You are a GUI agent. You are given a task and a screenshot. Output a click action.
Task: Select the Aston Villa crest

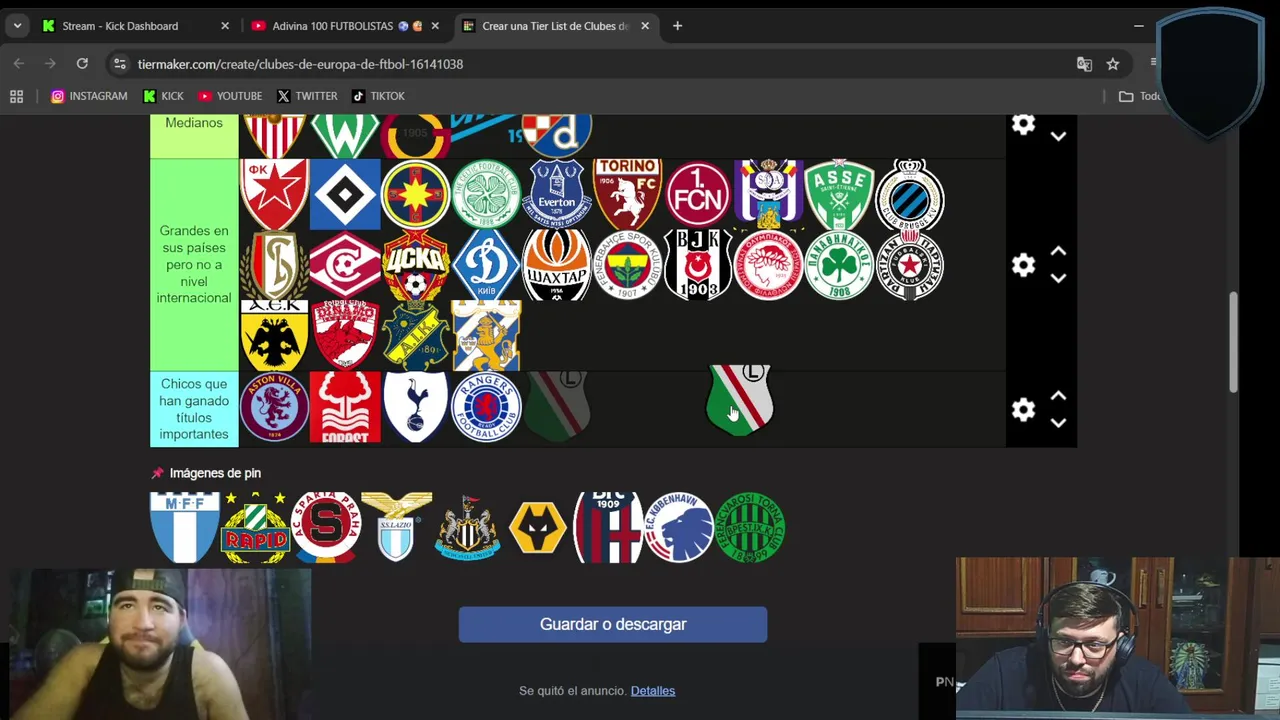274,407
